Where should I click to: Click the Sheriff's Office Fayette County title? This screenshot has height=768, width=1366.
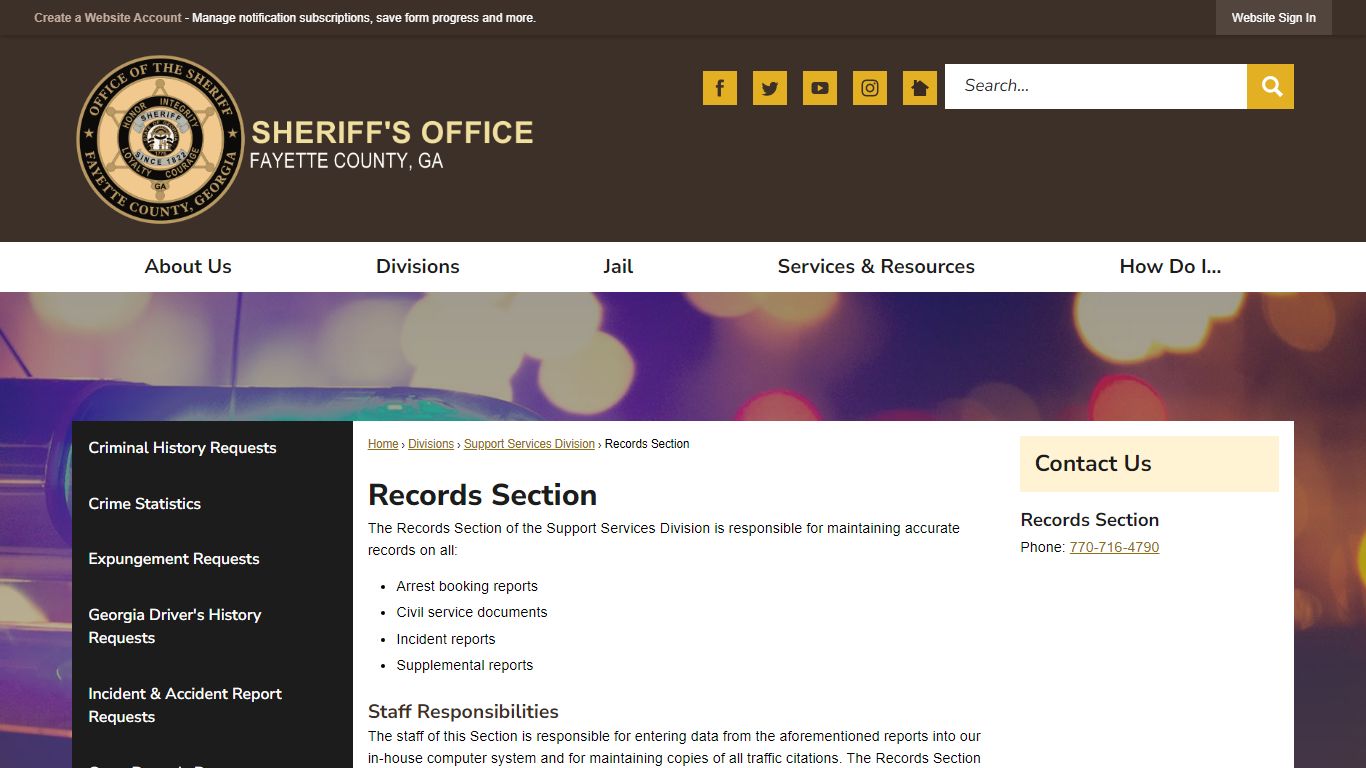[391, 145]
